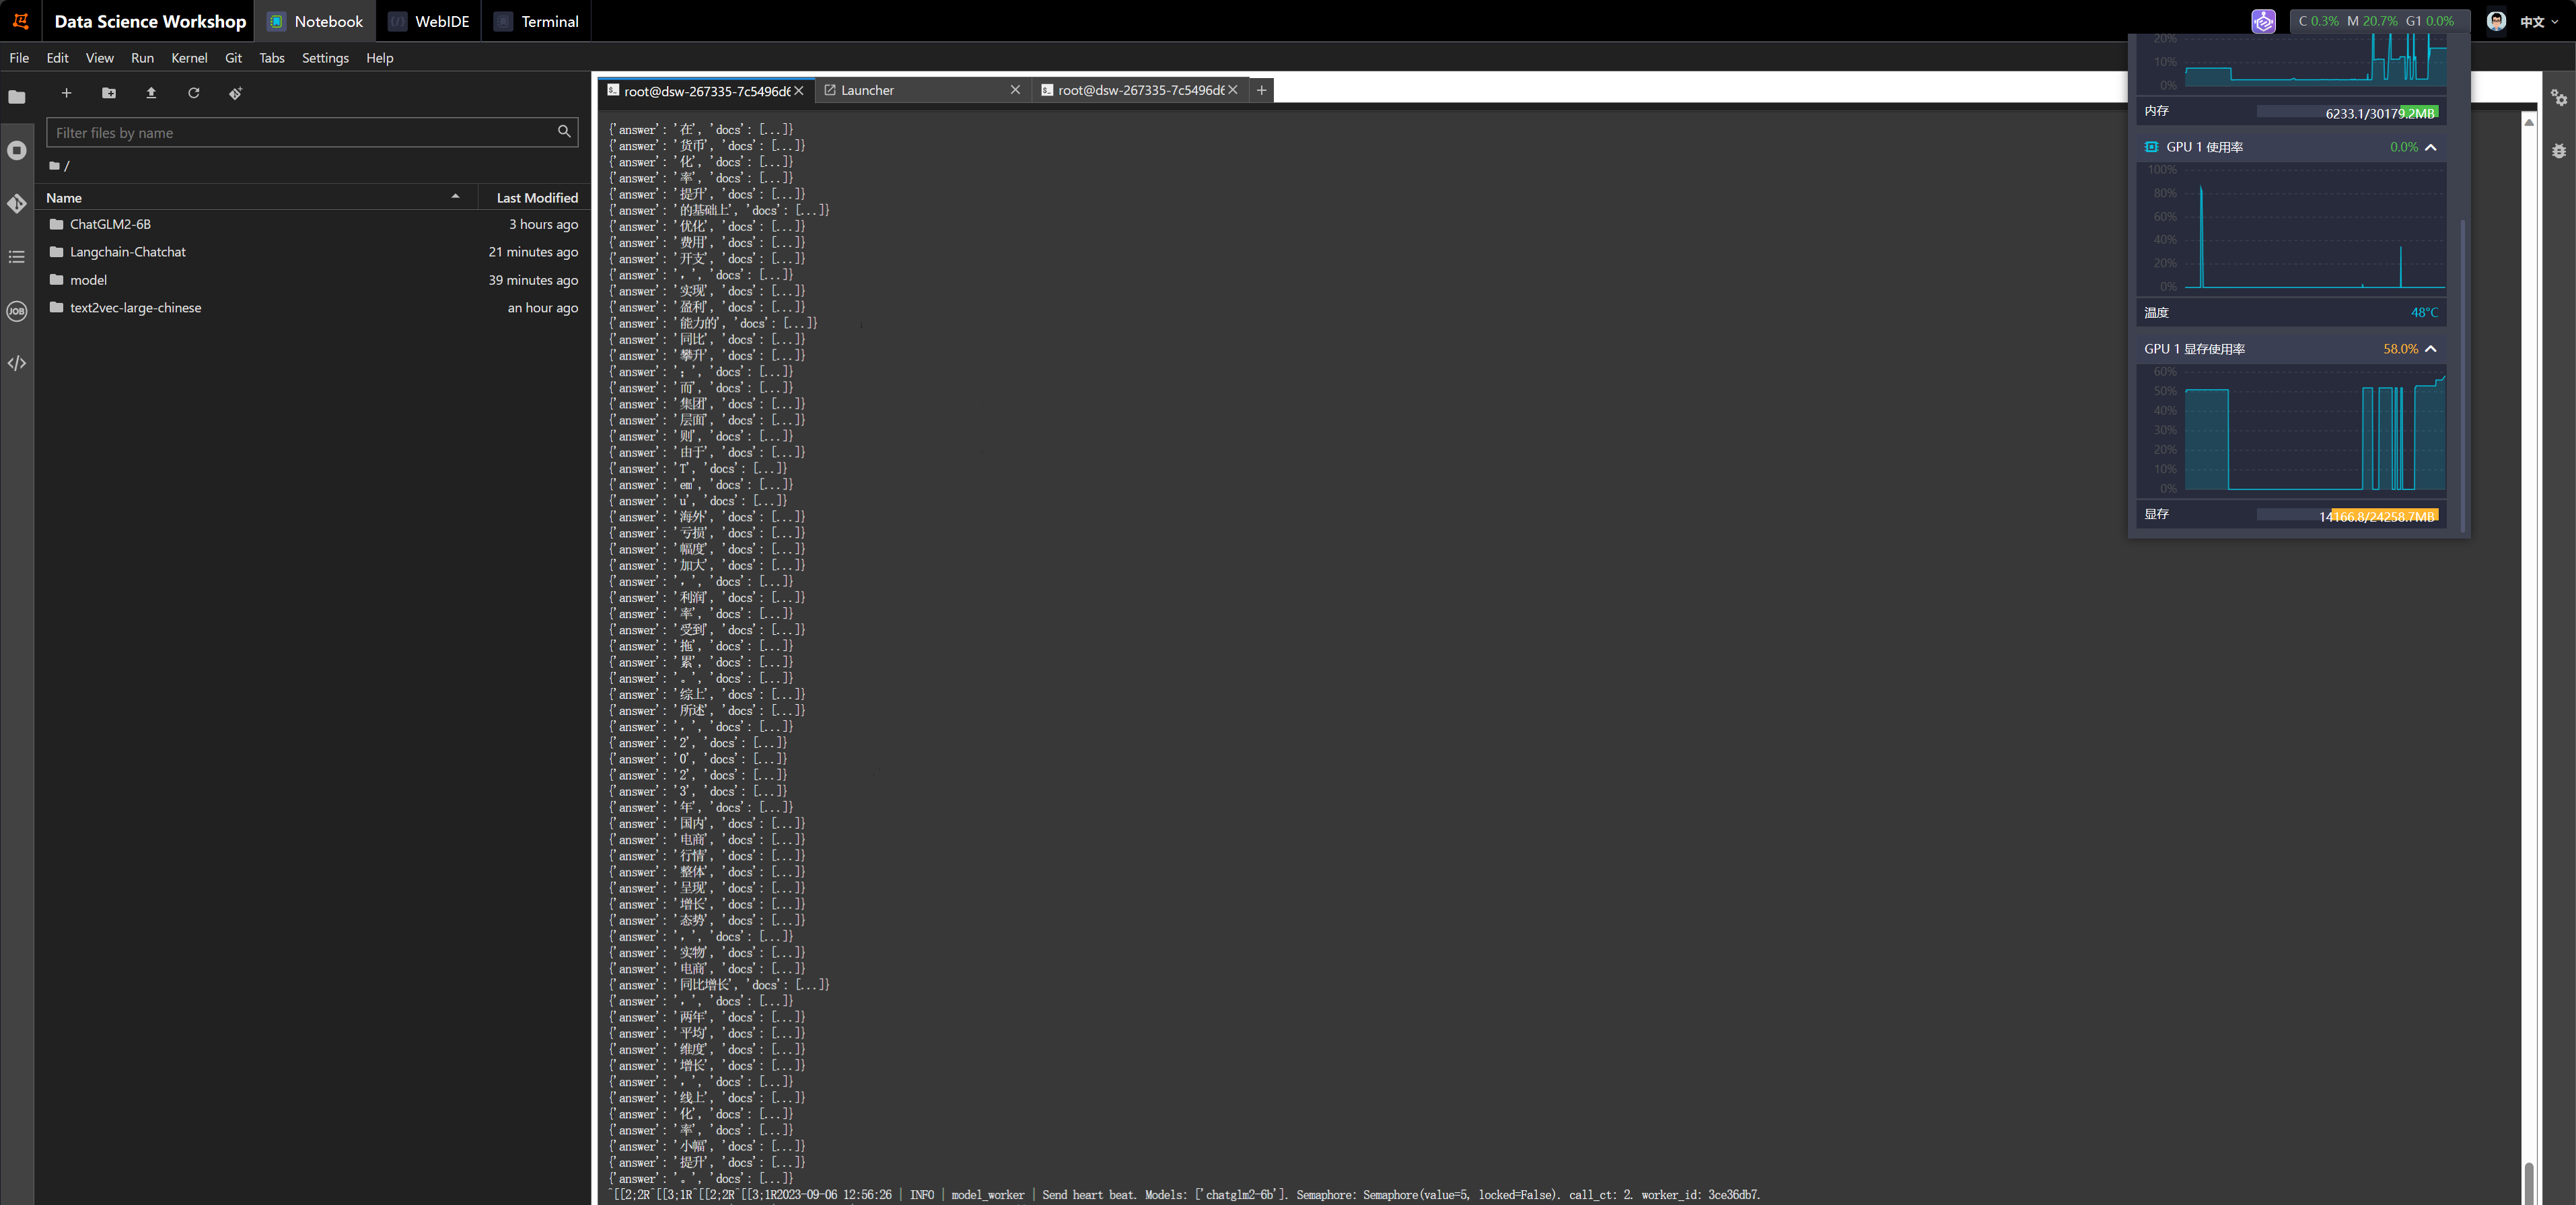Open the Git sidebar panel
Screen dimensions: 2576x1205
[x=17, y=204]
